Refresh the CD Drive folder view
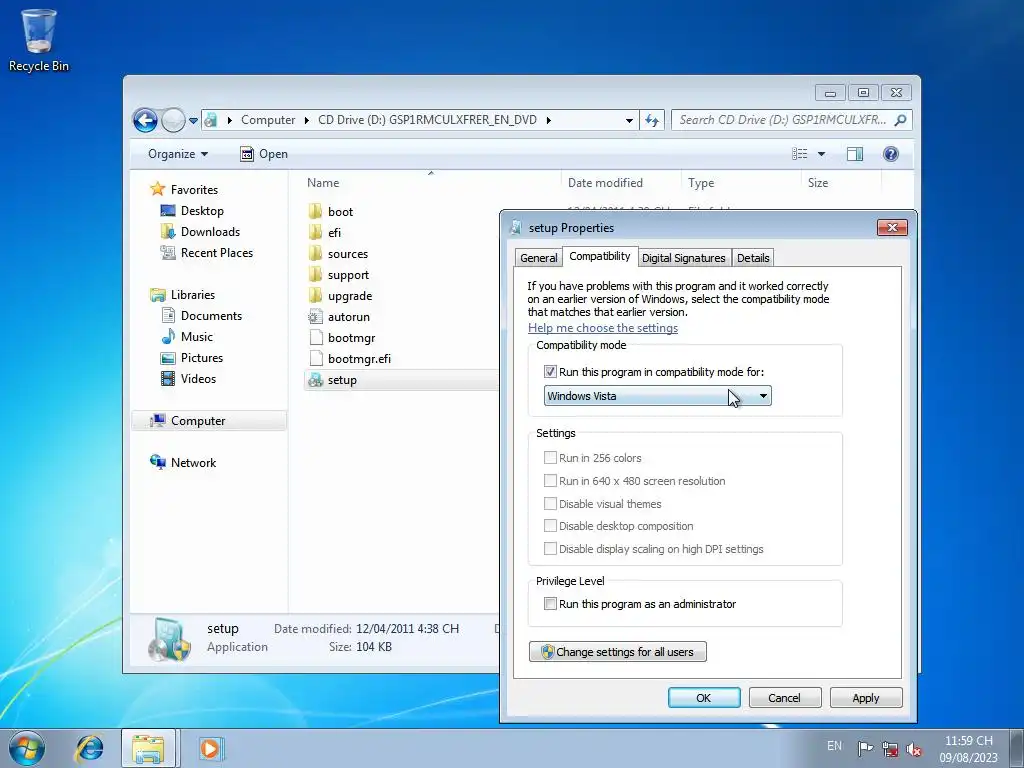The height and width of the screenshot is (768, 1024). point(652,120)
